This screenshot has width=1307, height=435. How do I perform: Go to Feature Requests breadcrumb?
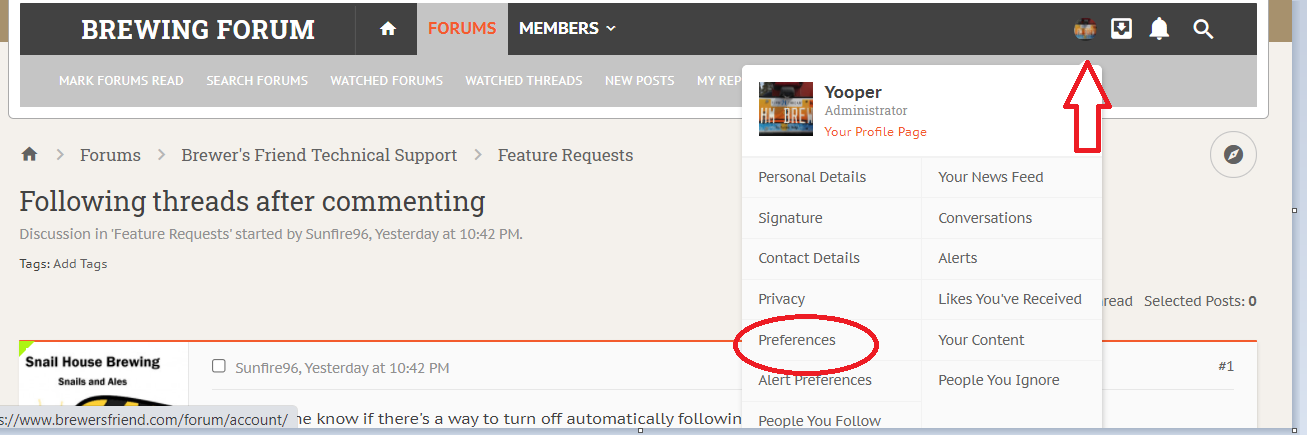coord(565,155)
